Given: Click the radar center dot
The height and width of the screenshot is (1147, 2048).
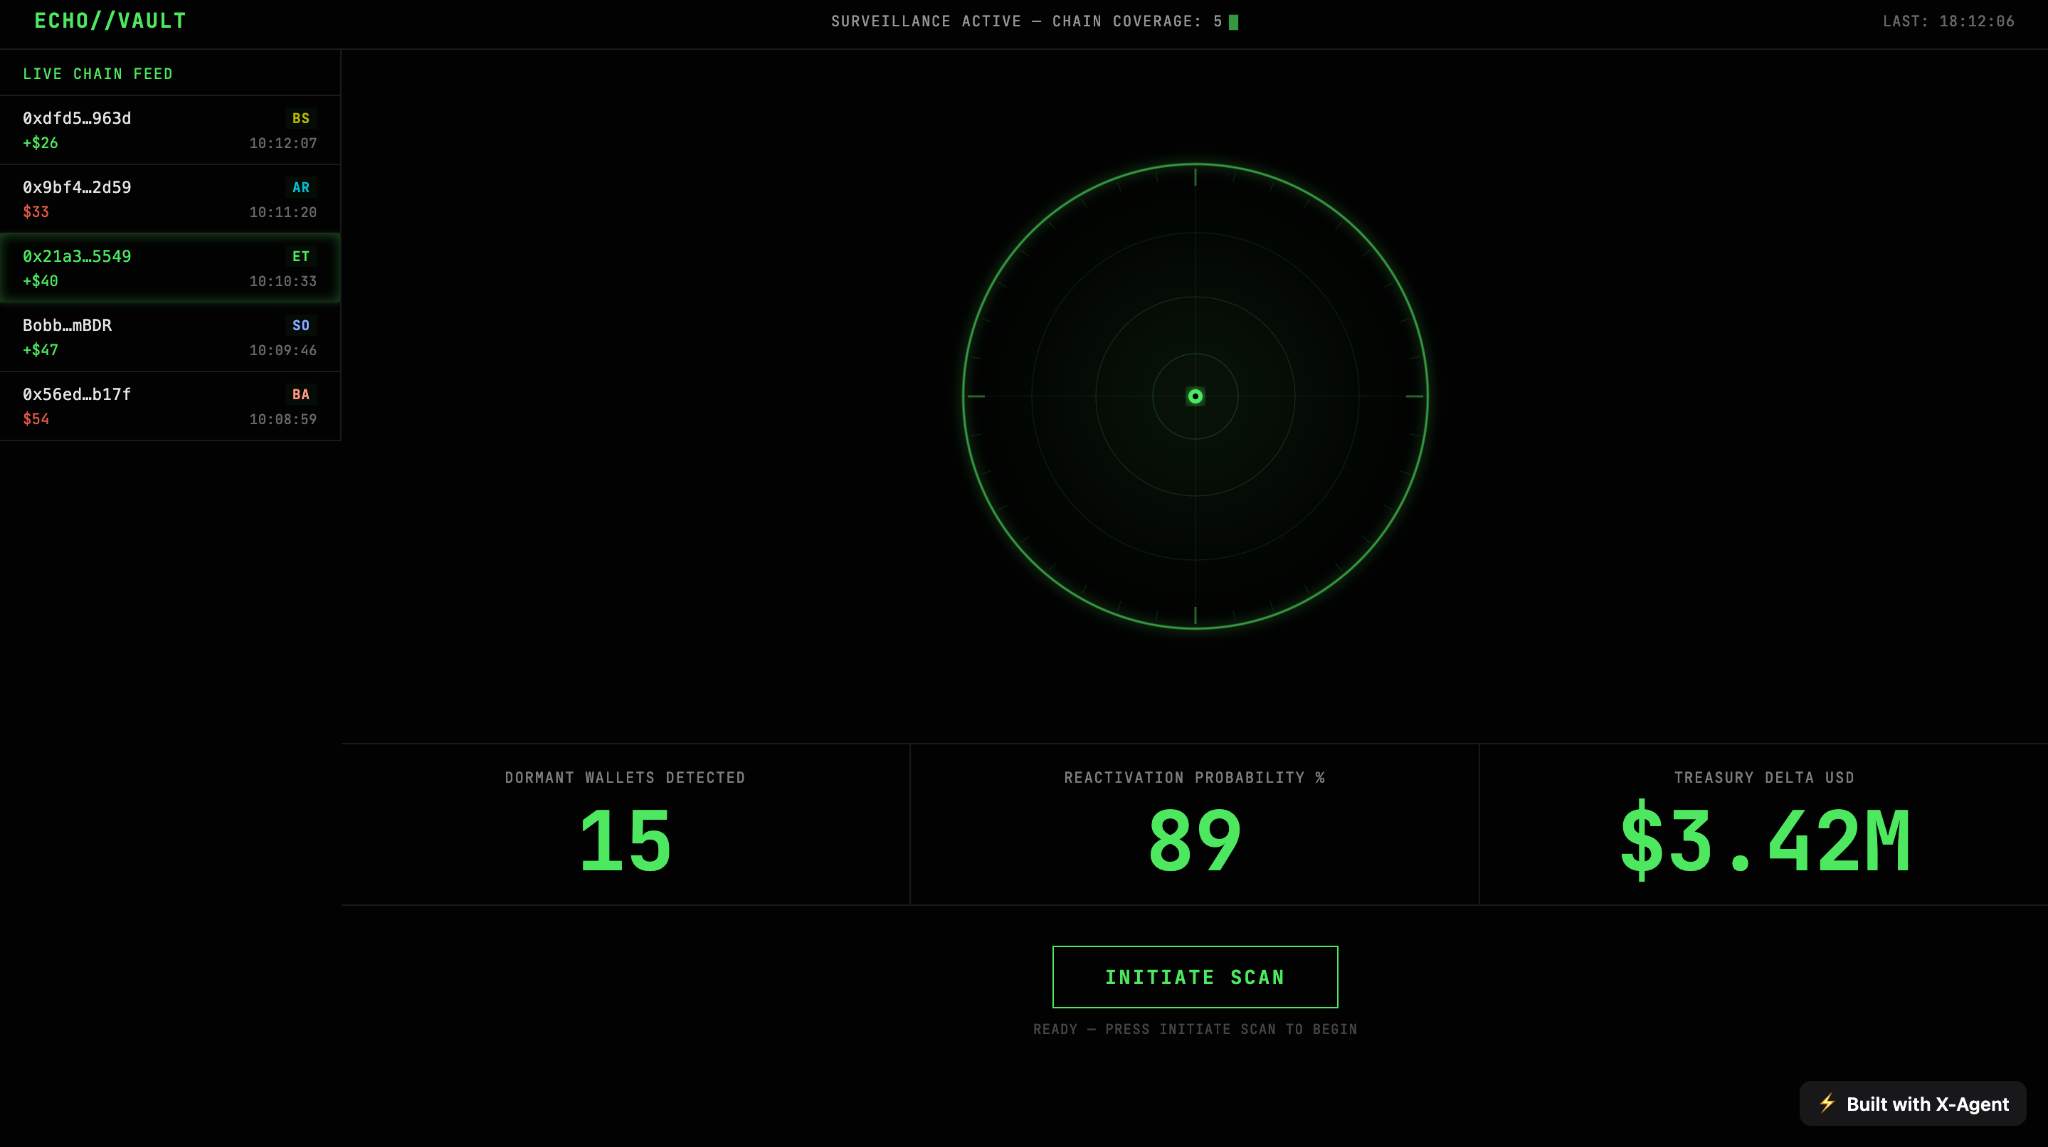Looking at the screenshot, I should pyautogui.click(x=1195, y=396).
